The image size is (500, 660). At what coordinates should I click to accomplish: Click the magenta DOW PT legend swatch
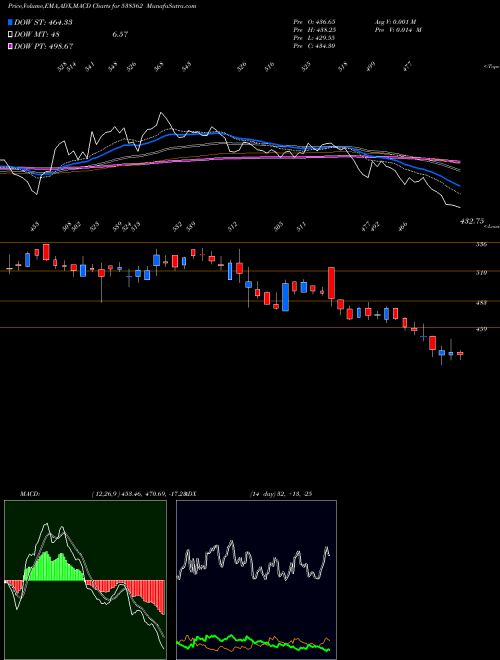[x=10, y=46]
